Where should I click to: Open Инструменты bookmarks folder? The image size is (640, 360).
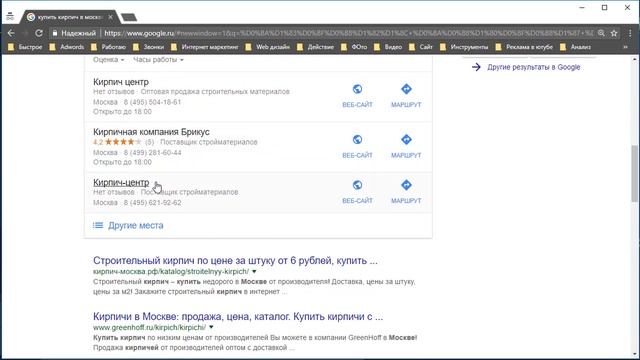pyautogui.click(x=464, y=47)
